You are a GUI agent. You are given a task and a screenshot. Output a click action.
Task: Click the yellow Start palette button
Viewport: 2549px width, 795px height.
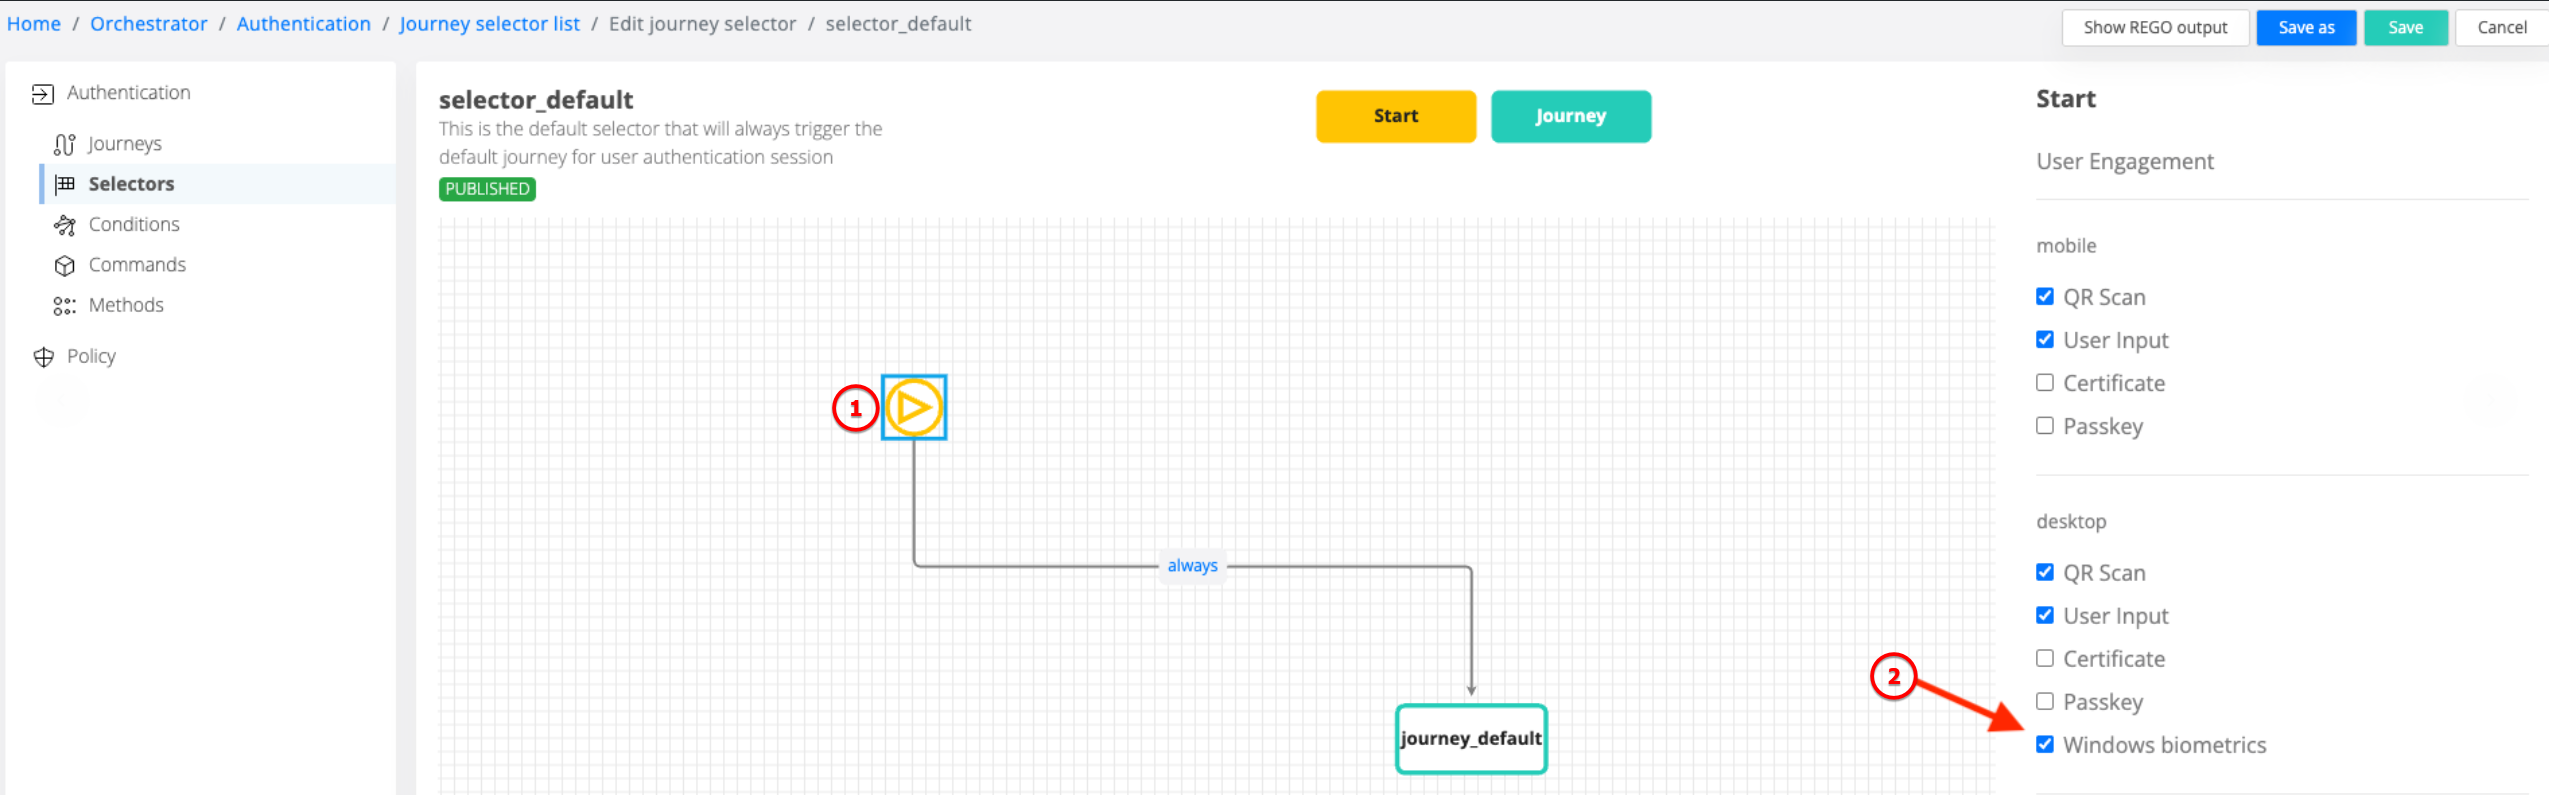click(1395, 116)
